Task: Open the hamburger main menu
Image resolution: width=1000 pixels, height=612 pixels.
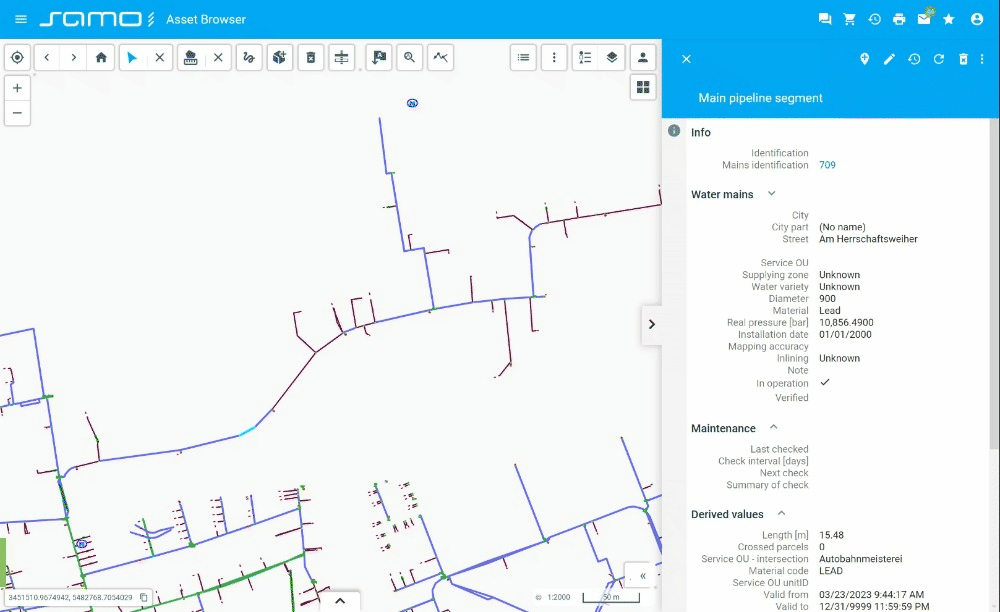Action: pos(20,19)
